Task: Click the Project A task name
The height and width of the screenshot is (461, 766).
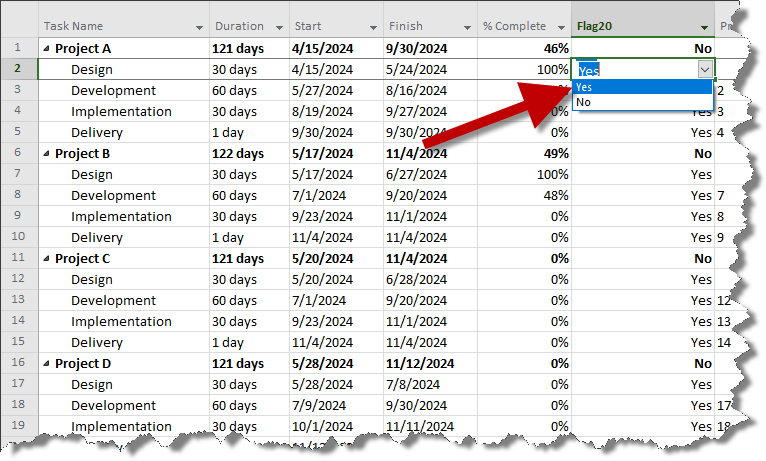Action: 83,49
